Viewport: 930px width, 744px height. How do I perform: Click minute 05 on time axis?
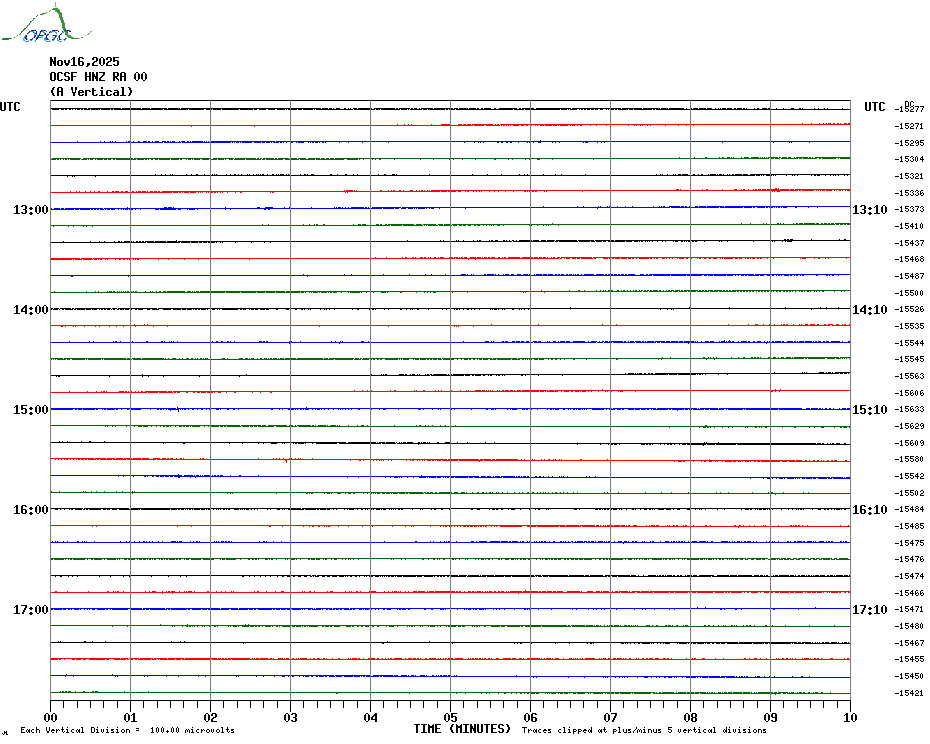(x=450, y=717)
